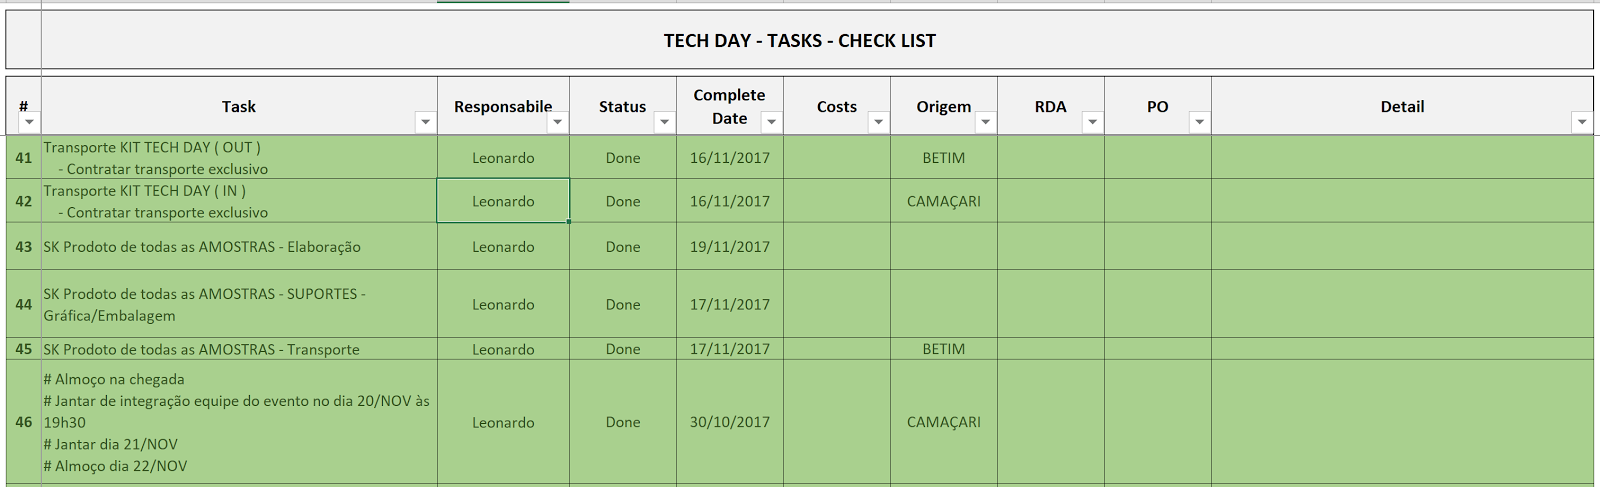Select the Done status cell in row 41
Screen dimensions: 1600x487
point(623,157)
